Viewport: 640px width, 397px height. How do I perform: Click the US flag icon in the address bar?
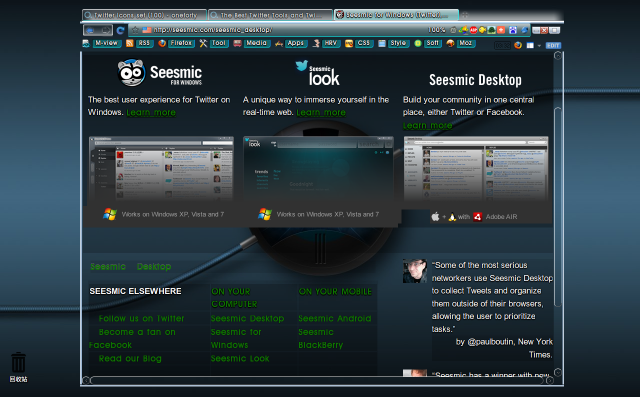pos(147,30)
